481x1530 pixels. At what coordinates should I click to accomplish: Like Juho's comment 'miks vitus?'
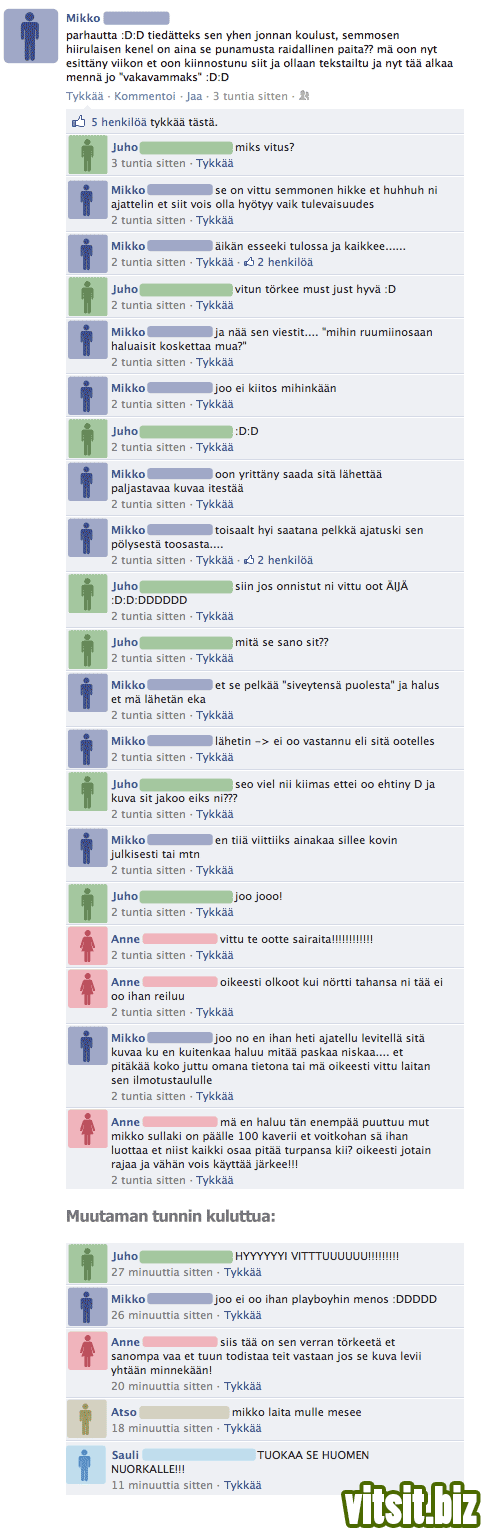click(x=215, y=163)
